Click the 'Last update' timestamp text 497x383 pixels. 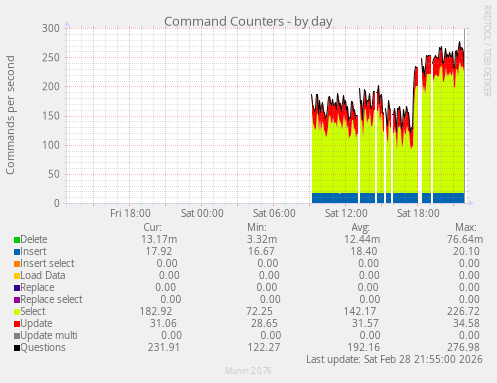coord(394,359)
